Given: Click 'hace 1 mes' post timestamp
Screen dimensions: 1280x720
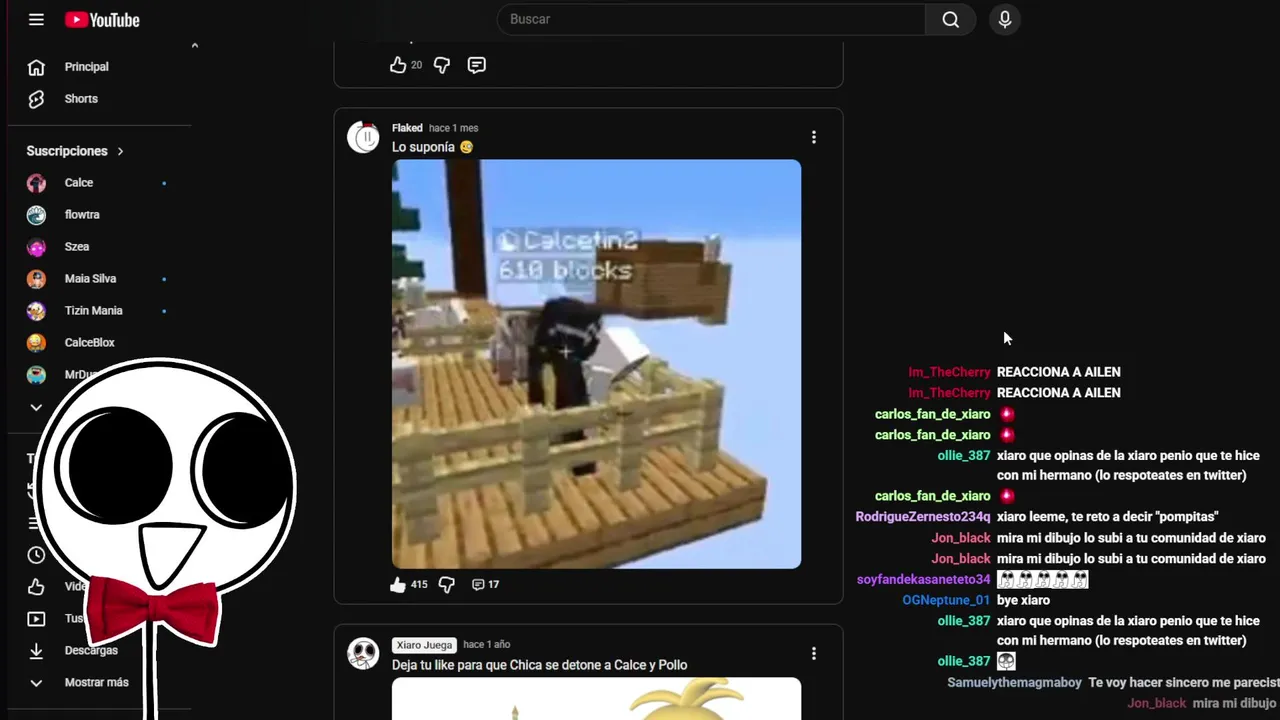Looking at the screenshot, I should pyautogui.click(x=453, y=128).
